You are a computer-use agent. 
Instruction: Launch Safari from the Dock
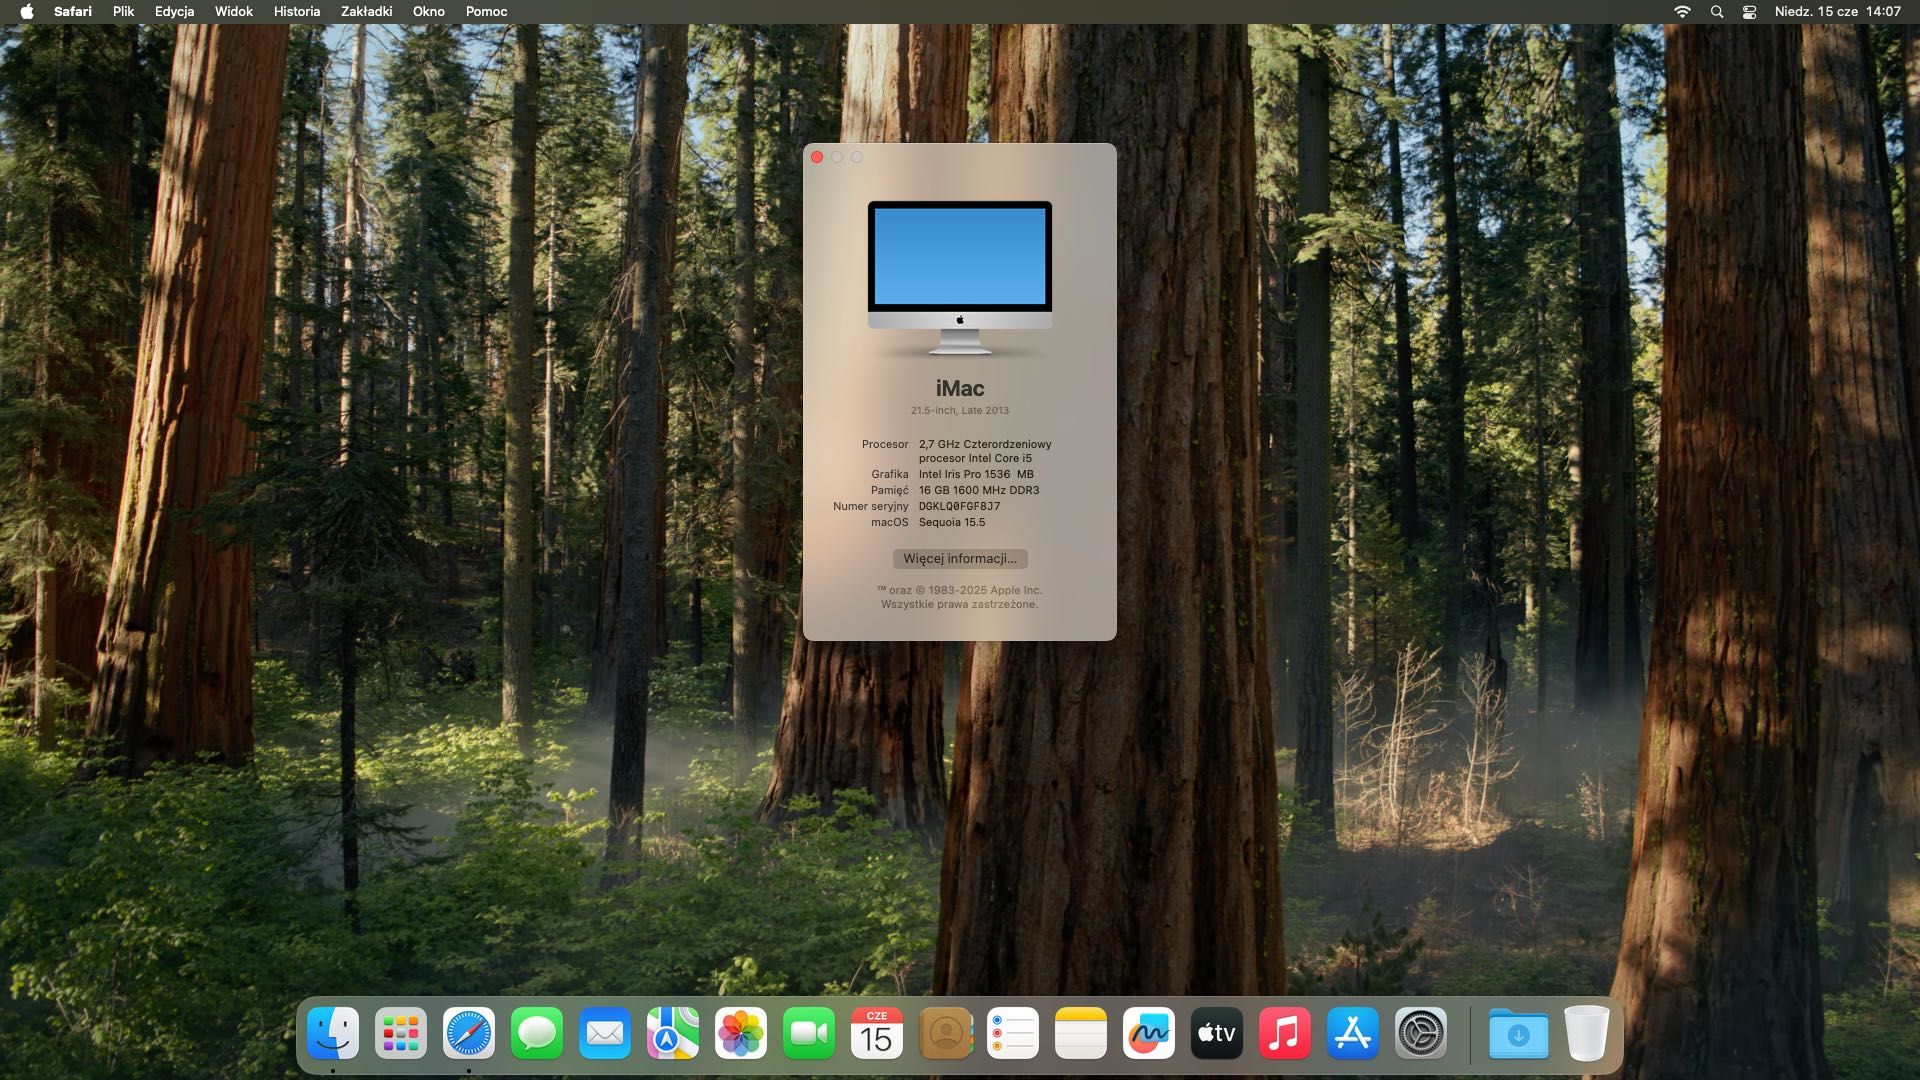469,1033
